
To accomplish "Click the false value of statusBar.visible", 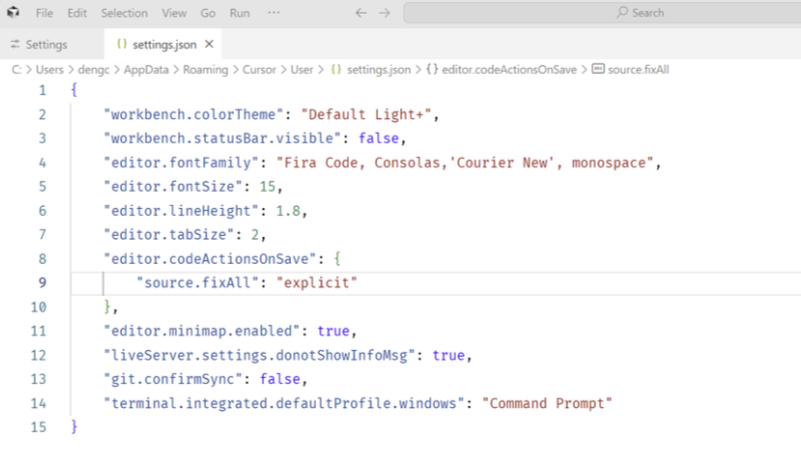I will (379, 138).
